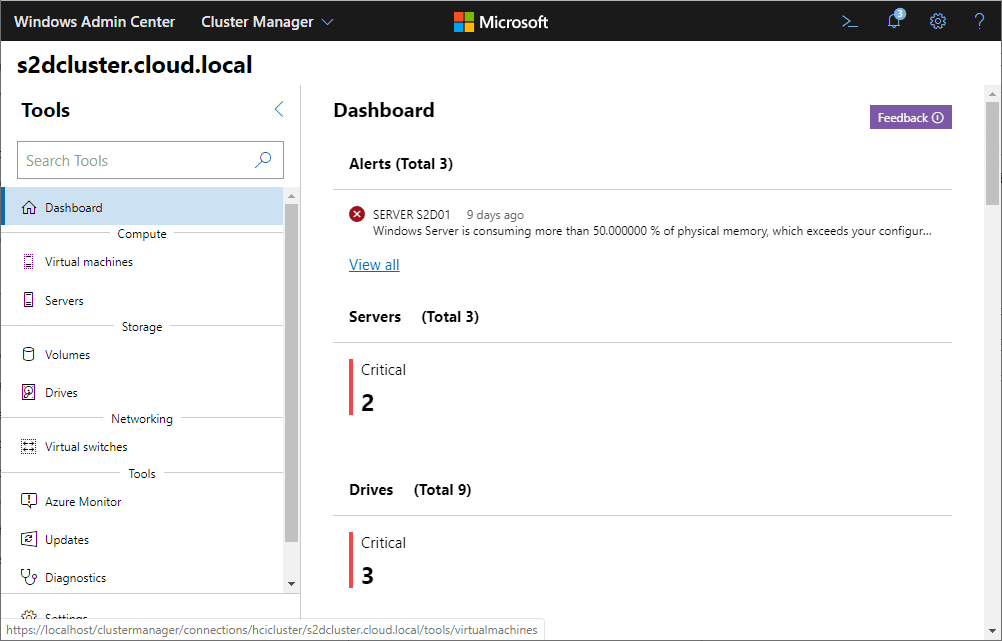Click the Virtual machines icon in sidebar
Viewport: 1002px width, 641px height.
pos(28,262)
